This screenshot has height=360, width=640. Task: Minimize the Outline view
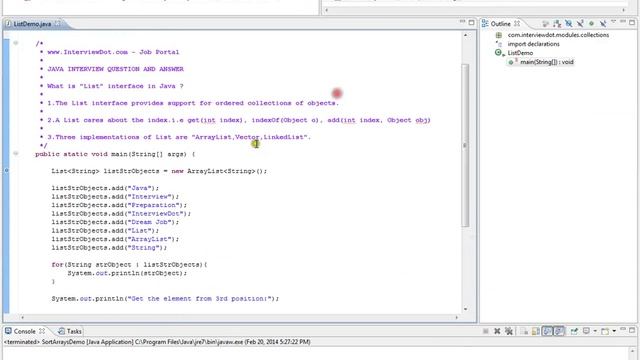coord(623,21)
